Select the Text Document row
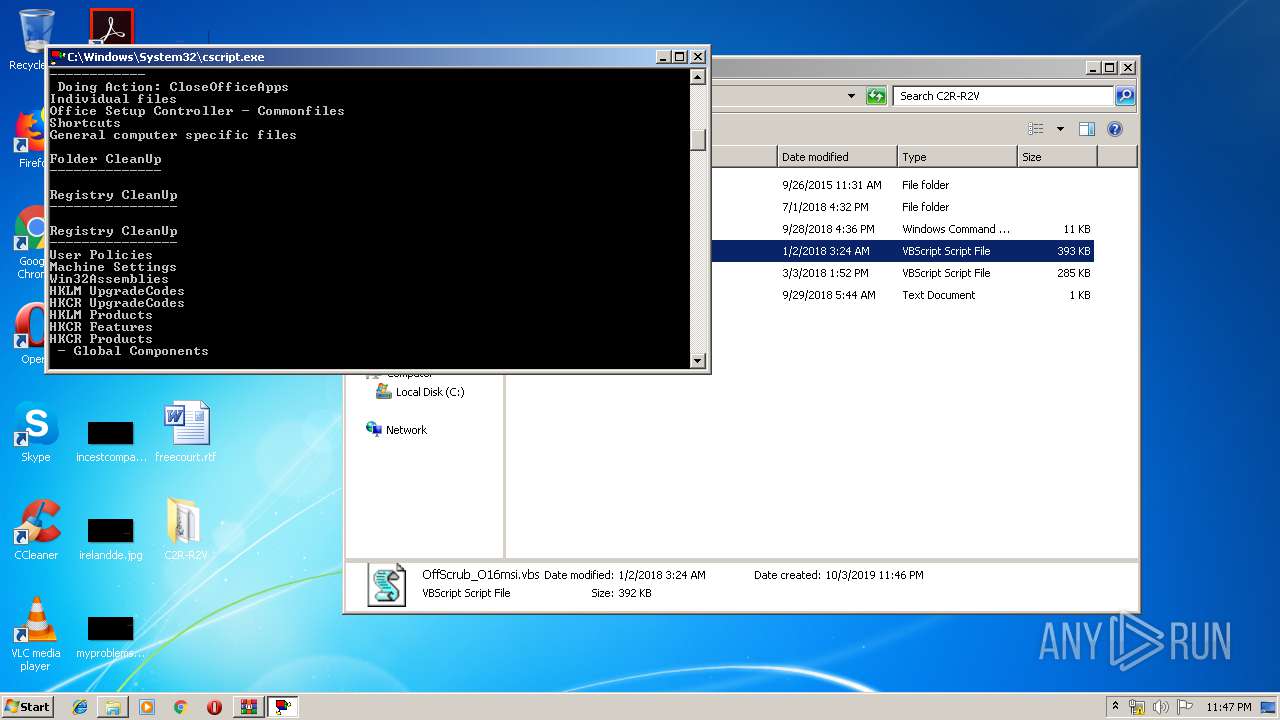Screen dimensions: 1280x720 (x=903, y=295)
